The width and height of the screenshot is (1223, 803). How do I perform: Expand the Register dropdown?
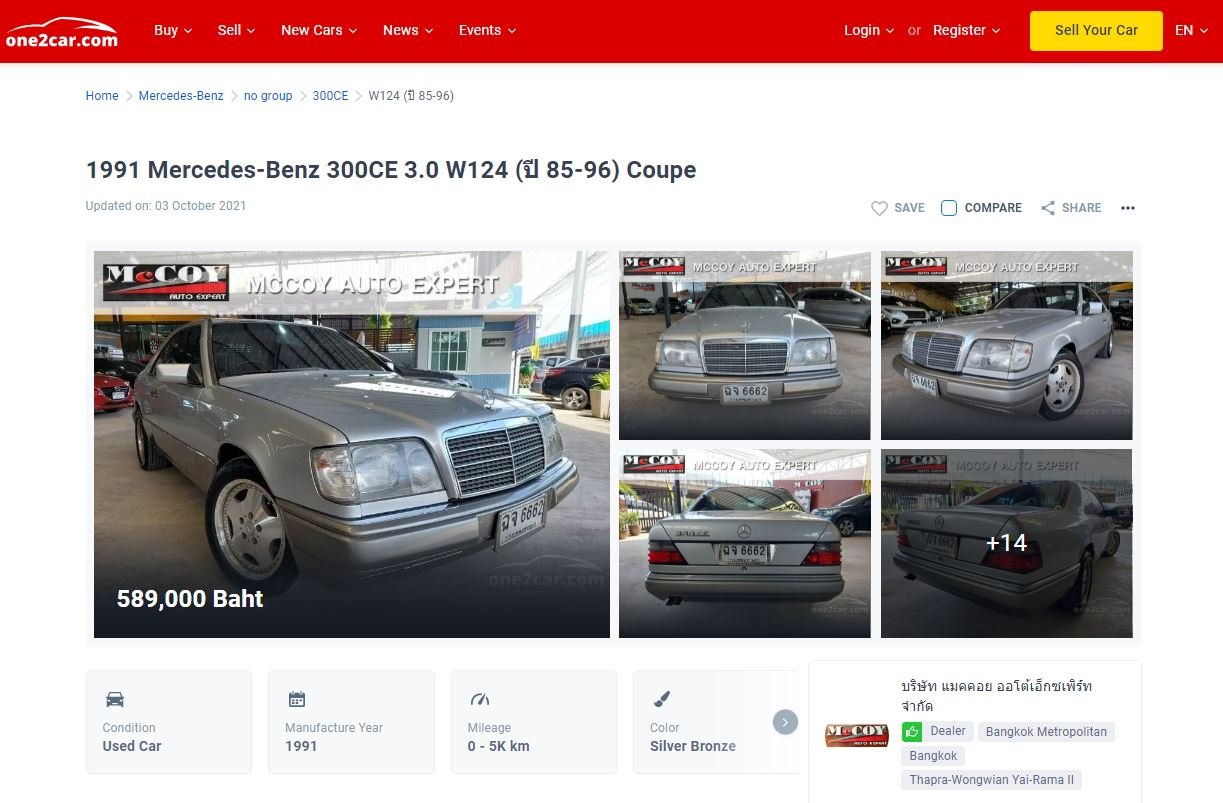click(967, 30)
